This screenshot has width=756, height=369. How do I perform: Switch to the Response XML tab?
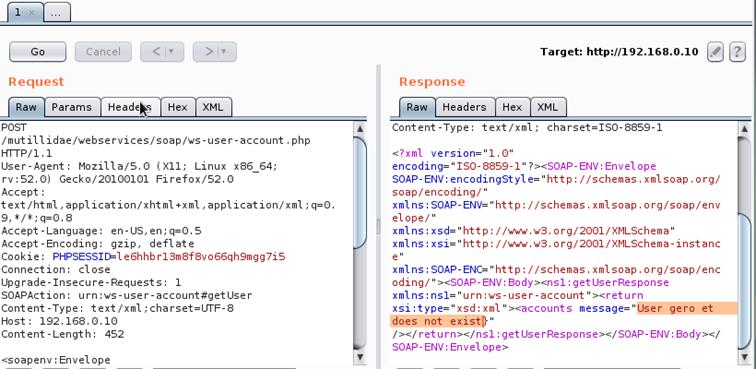point(548,107)
